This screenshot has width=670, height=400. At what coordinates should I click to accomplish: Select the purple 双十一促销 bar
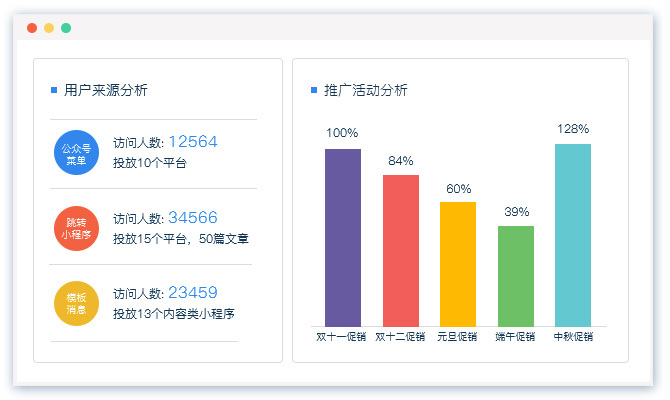343,237
